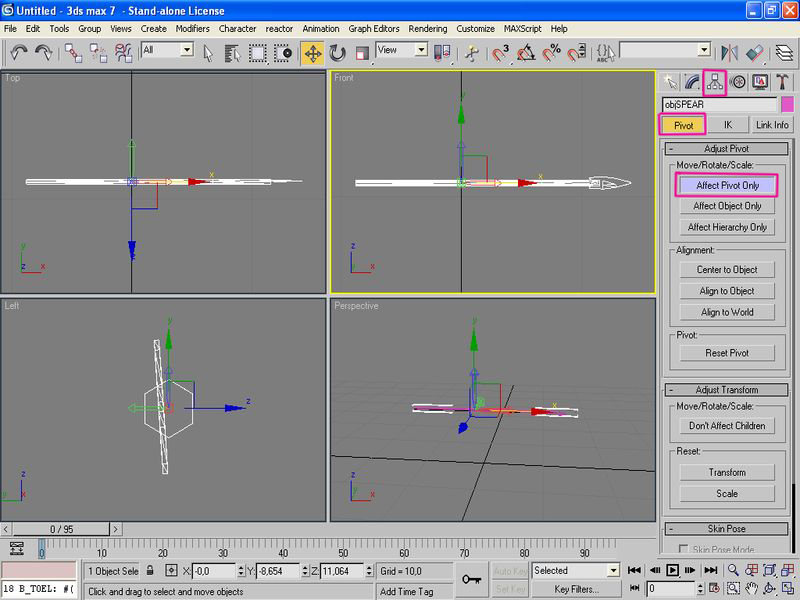
Task: Toggle Affect Object Only
Action: click(727, 206)
